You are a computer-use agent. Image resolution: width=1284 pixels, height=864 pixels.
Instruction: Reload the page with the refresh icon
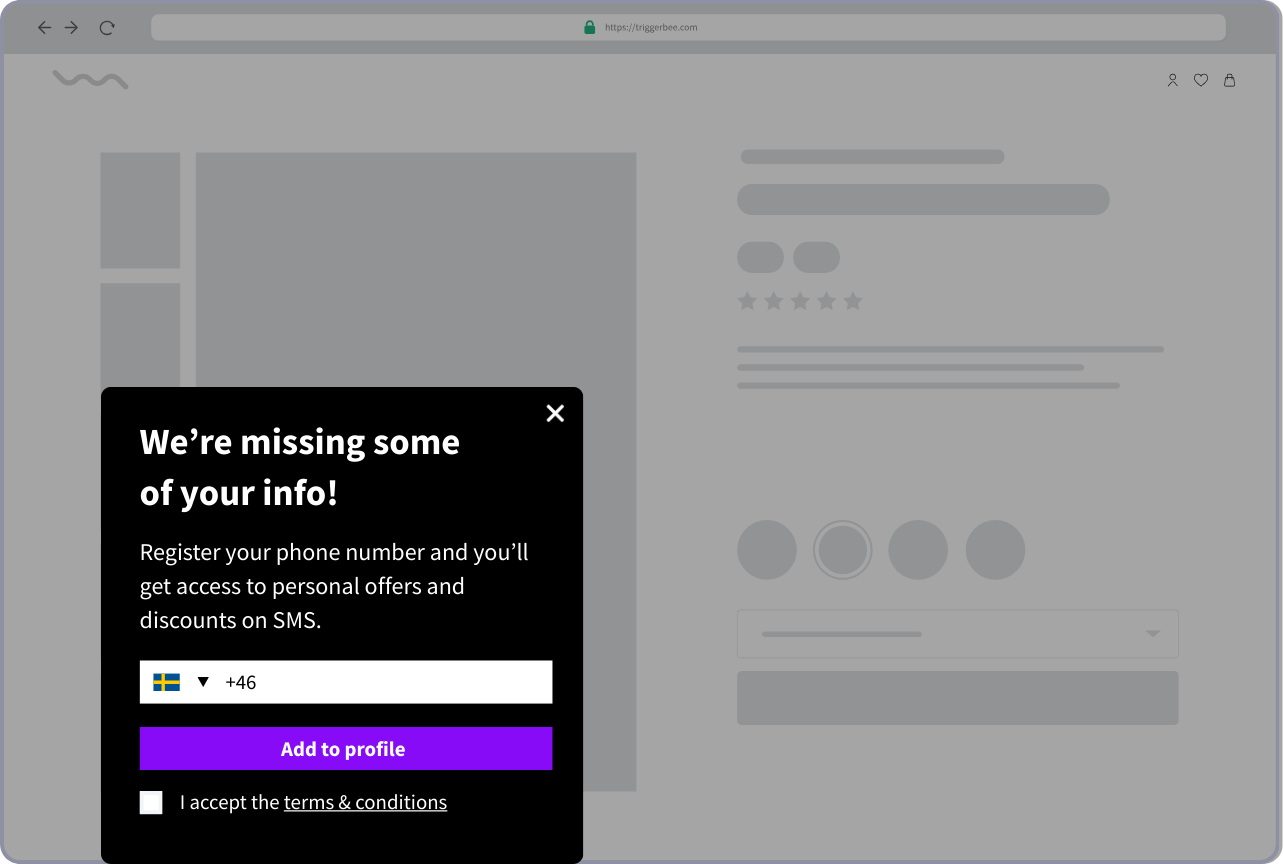[x=107, y=28]
